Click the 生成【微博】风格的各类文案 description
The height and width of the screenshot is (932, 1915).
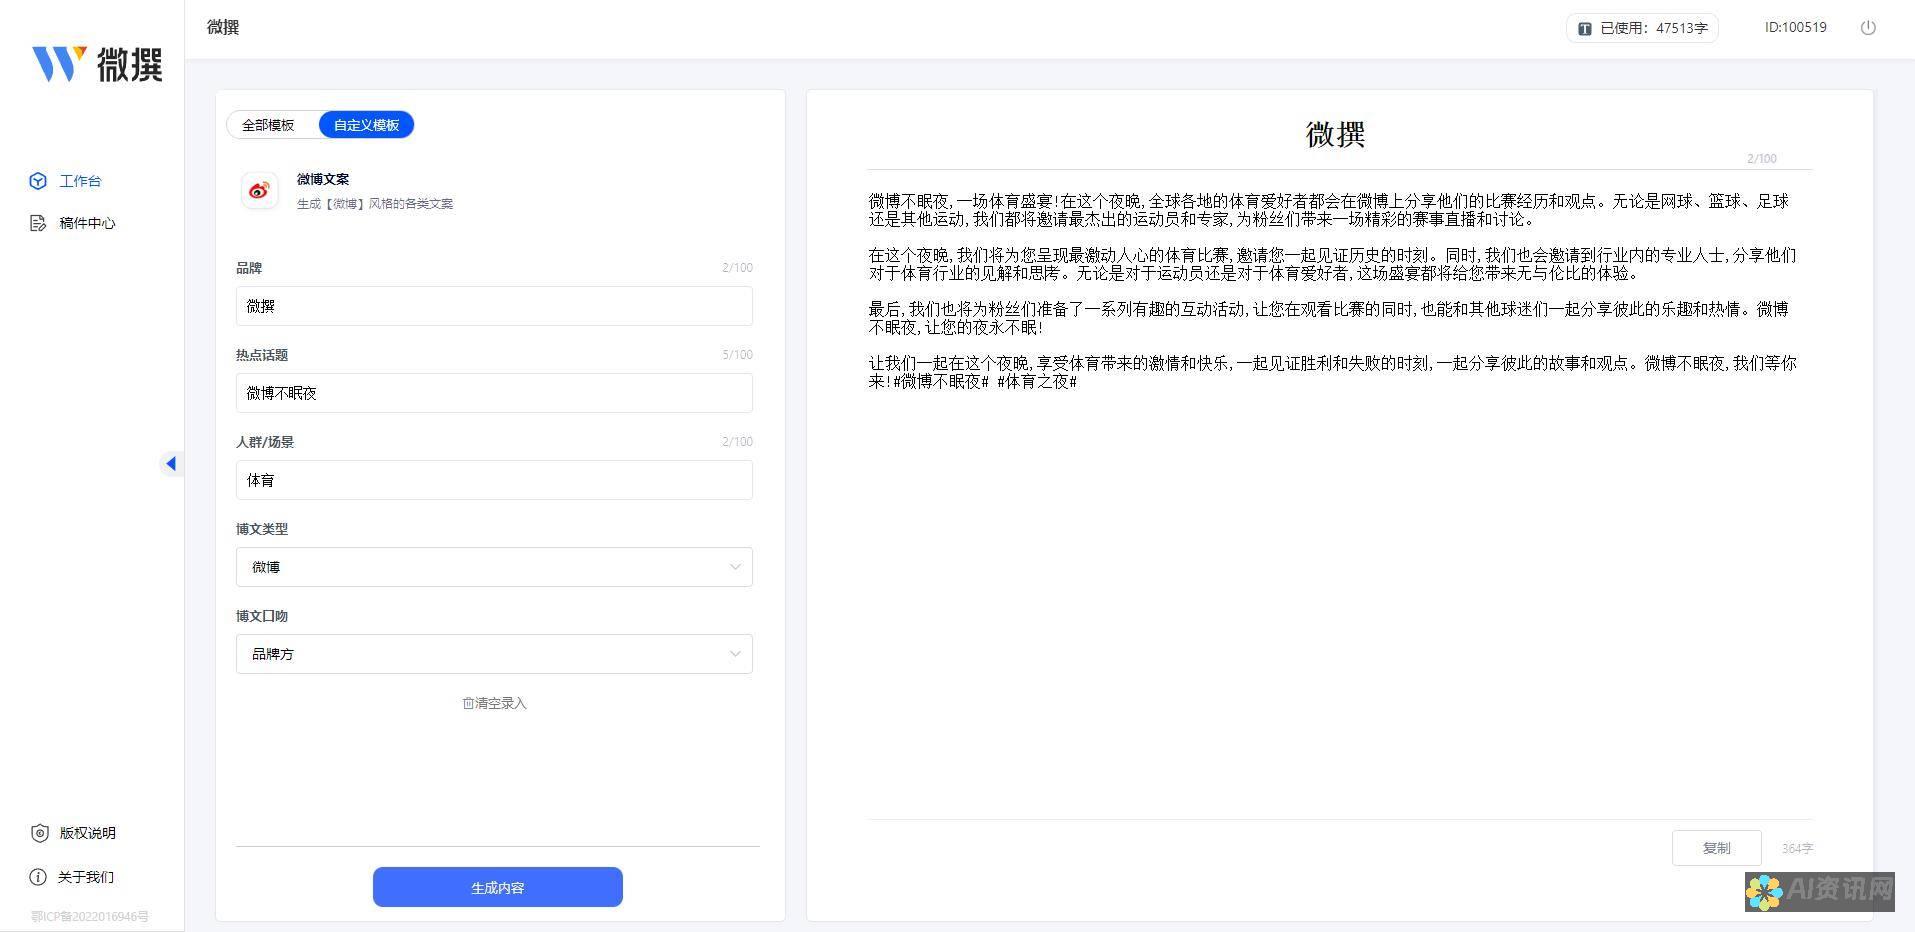pos(374,204)
